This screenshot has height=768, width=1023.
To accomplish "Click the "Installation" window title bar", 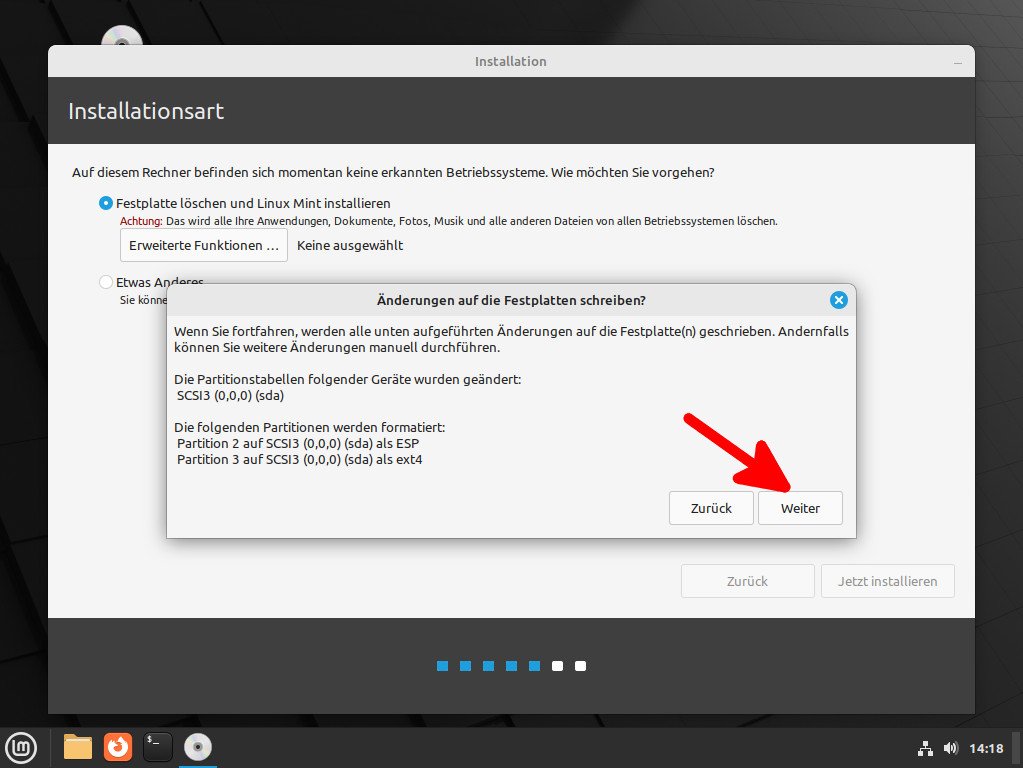I will [x=510, y=61].
